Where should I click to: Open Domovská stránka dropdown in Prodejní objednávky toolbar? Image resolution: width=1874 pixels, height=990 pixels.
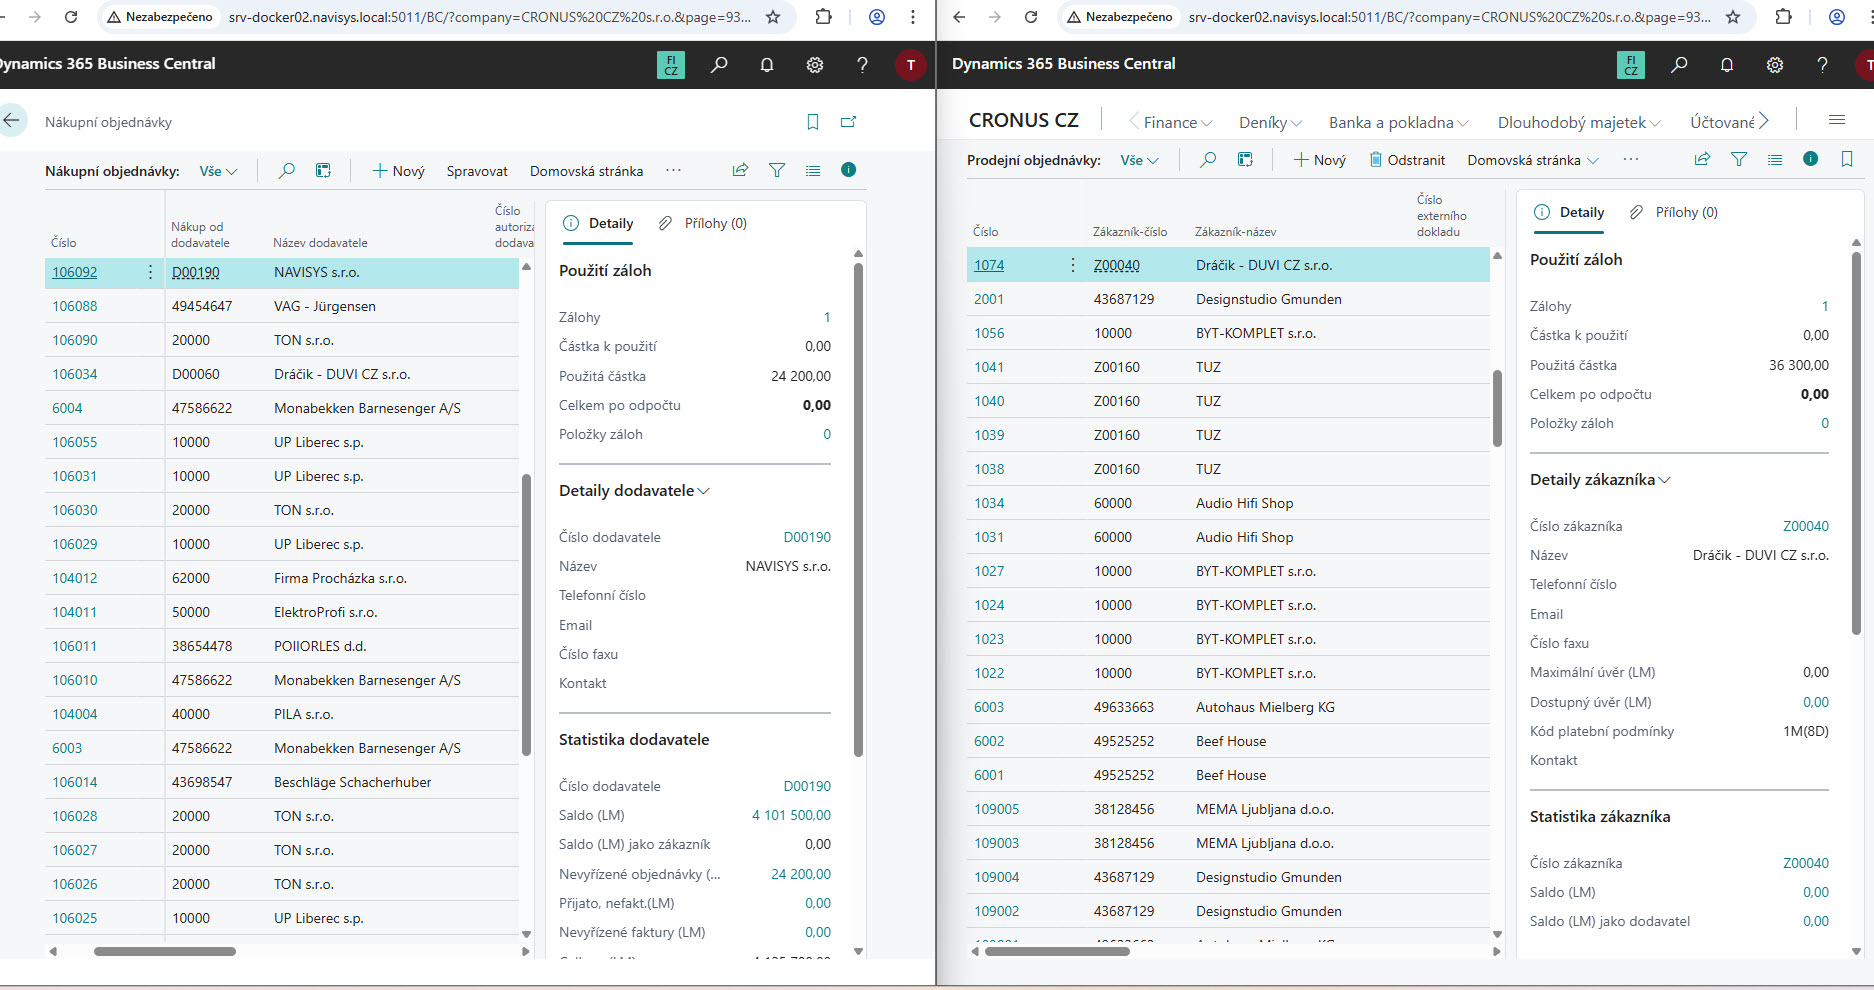pos(1533,160)
